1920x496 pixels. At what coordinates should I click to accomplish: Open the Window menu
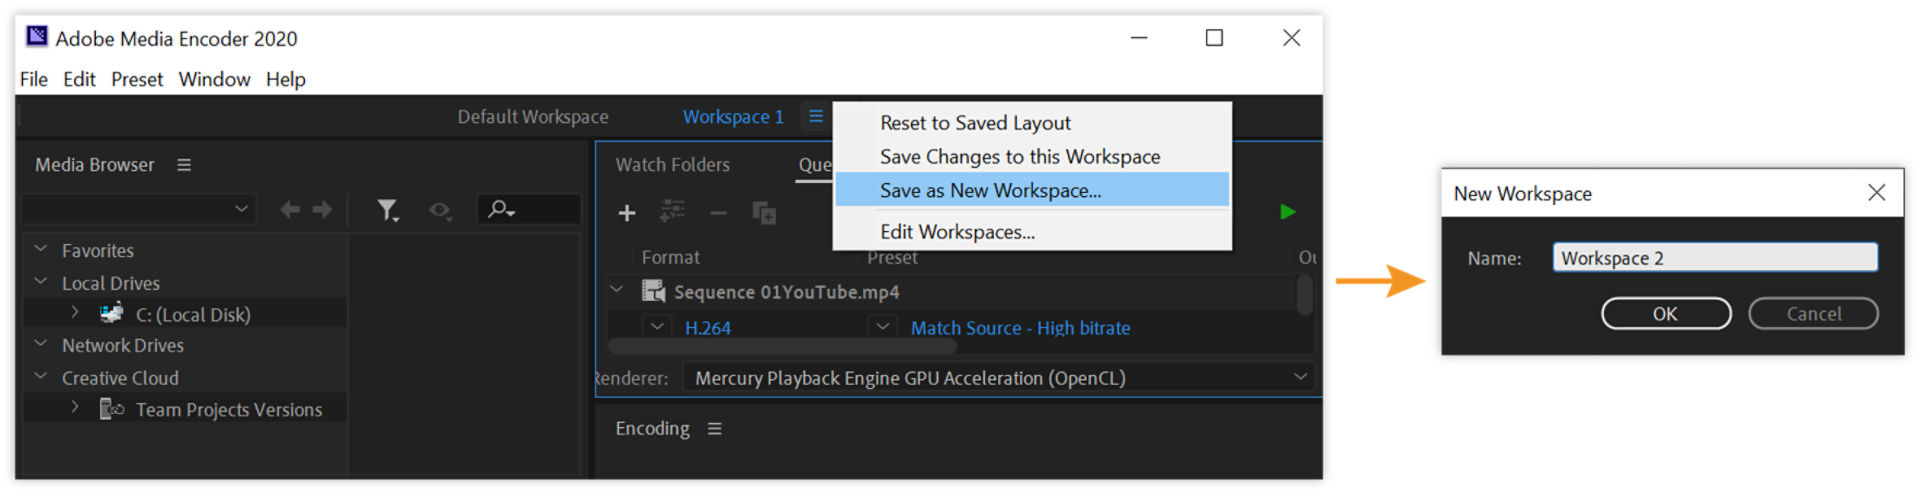[214, 79]
